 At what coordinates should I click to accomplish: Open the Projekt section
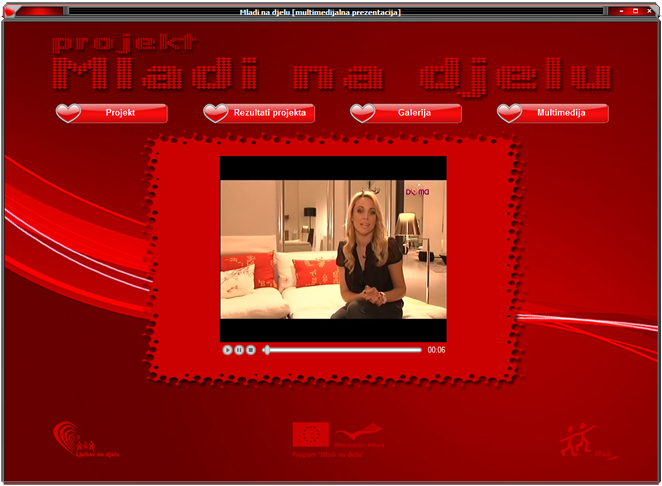121,113
